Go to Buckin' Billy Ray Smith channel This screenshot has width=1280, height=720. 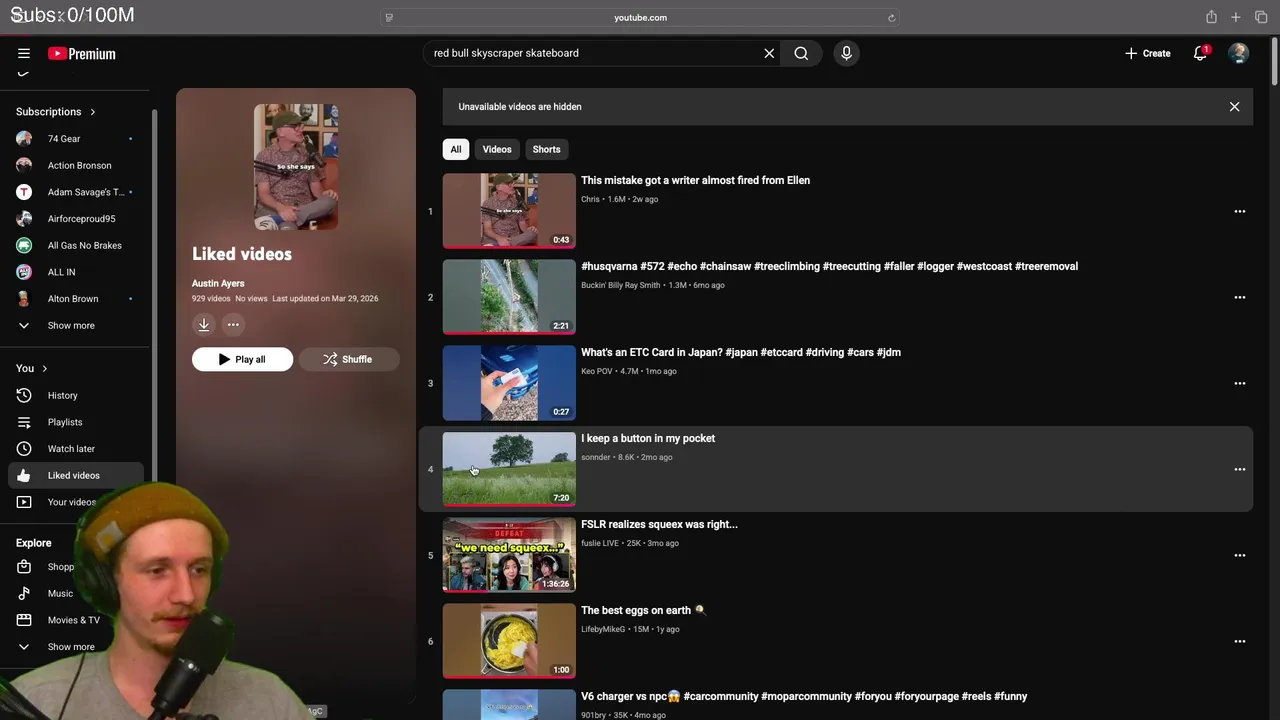click(620, 285)
